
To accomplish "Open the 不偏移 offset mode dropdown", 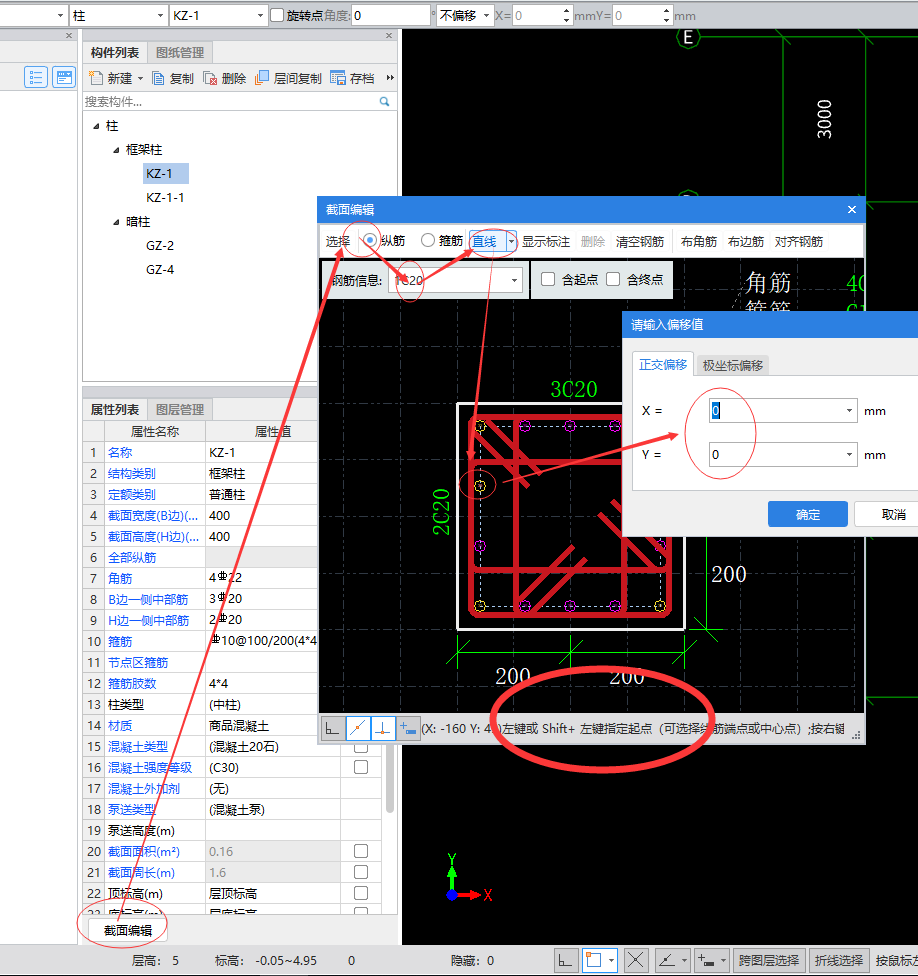I will pos(486,16).
